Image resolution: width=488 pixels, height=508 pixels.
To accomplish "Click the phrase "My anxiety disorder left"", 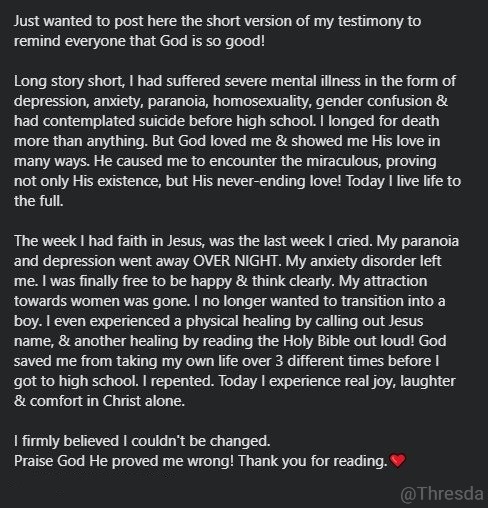I will pos(363,261).
